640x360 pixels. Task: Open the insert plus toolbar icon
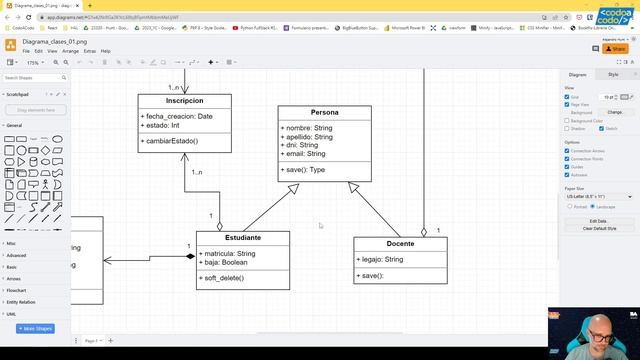[212, 62]
